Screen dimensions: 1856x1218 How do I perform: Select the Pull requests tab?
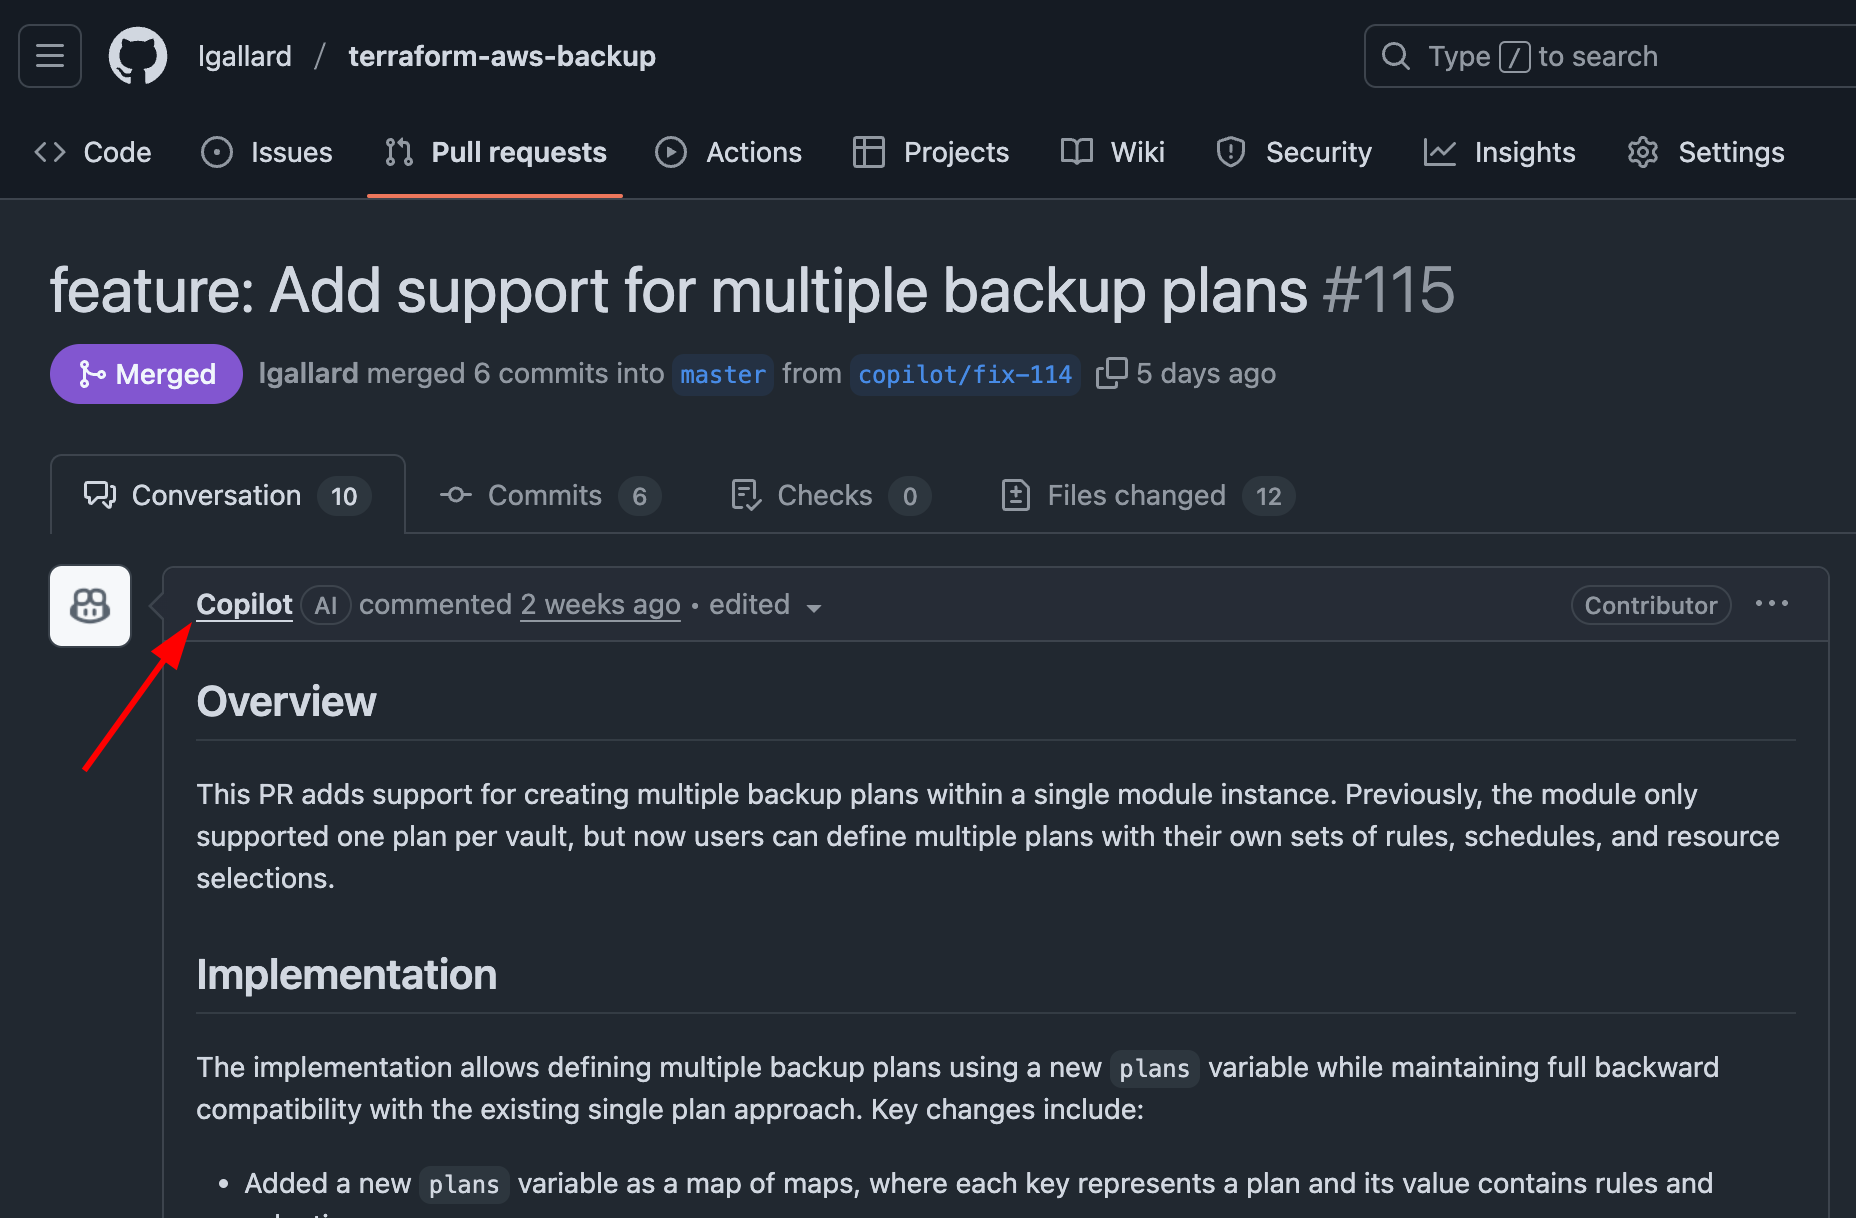pos(495,152)
